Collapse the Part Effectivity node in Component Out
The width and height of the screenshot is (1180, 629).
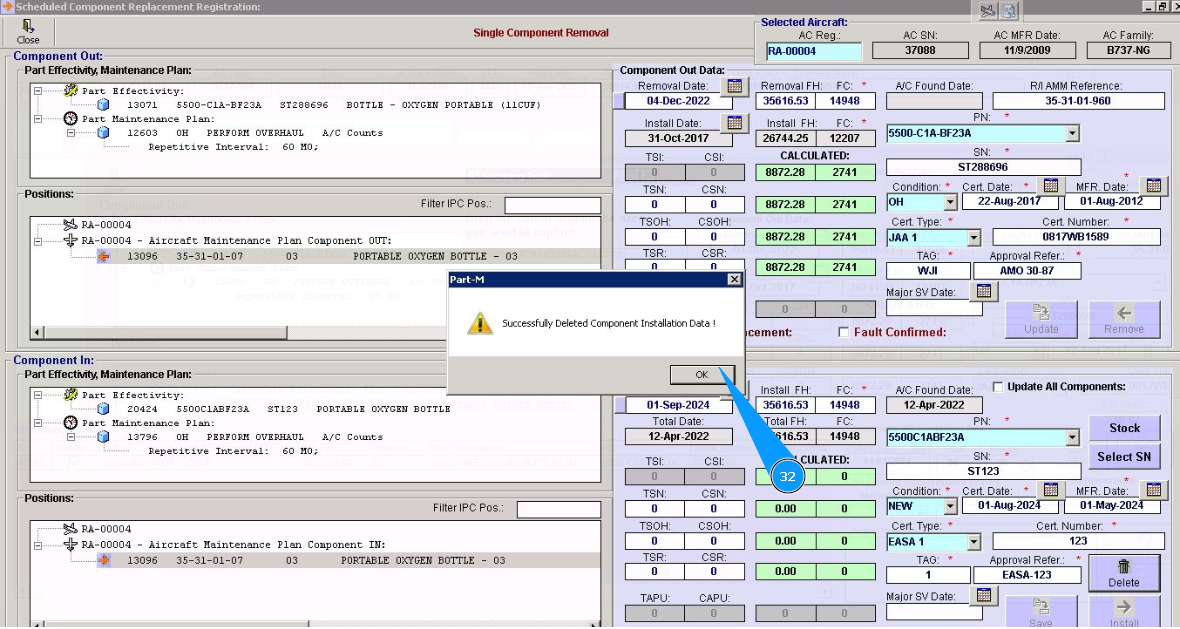click(38, 91)
